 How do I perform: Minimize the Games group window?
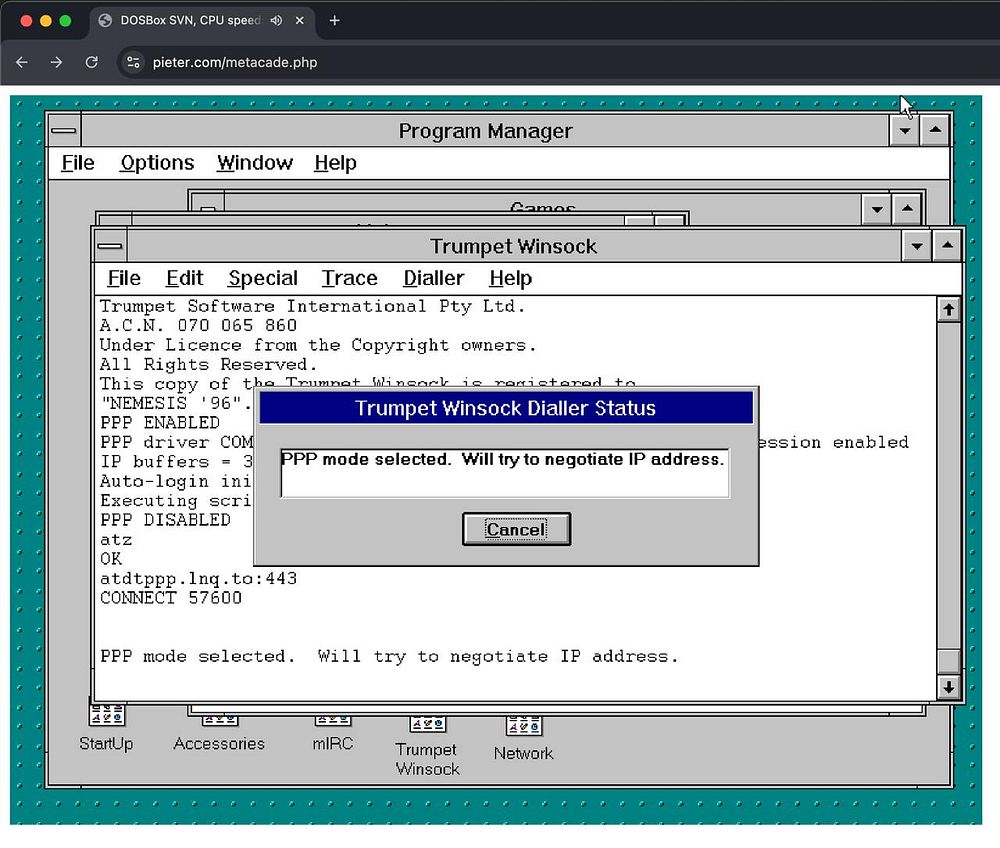[877, 209]
